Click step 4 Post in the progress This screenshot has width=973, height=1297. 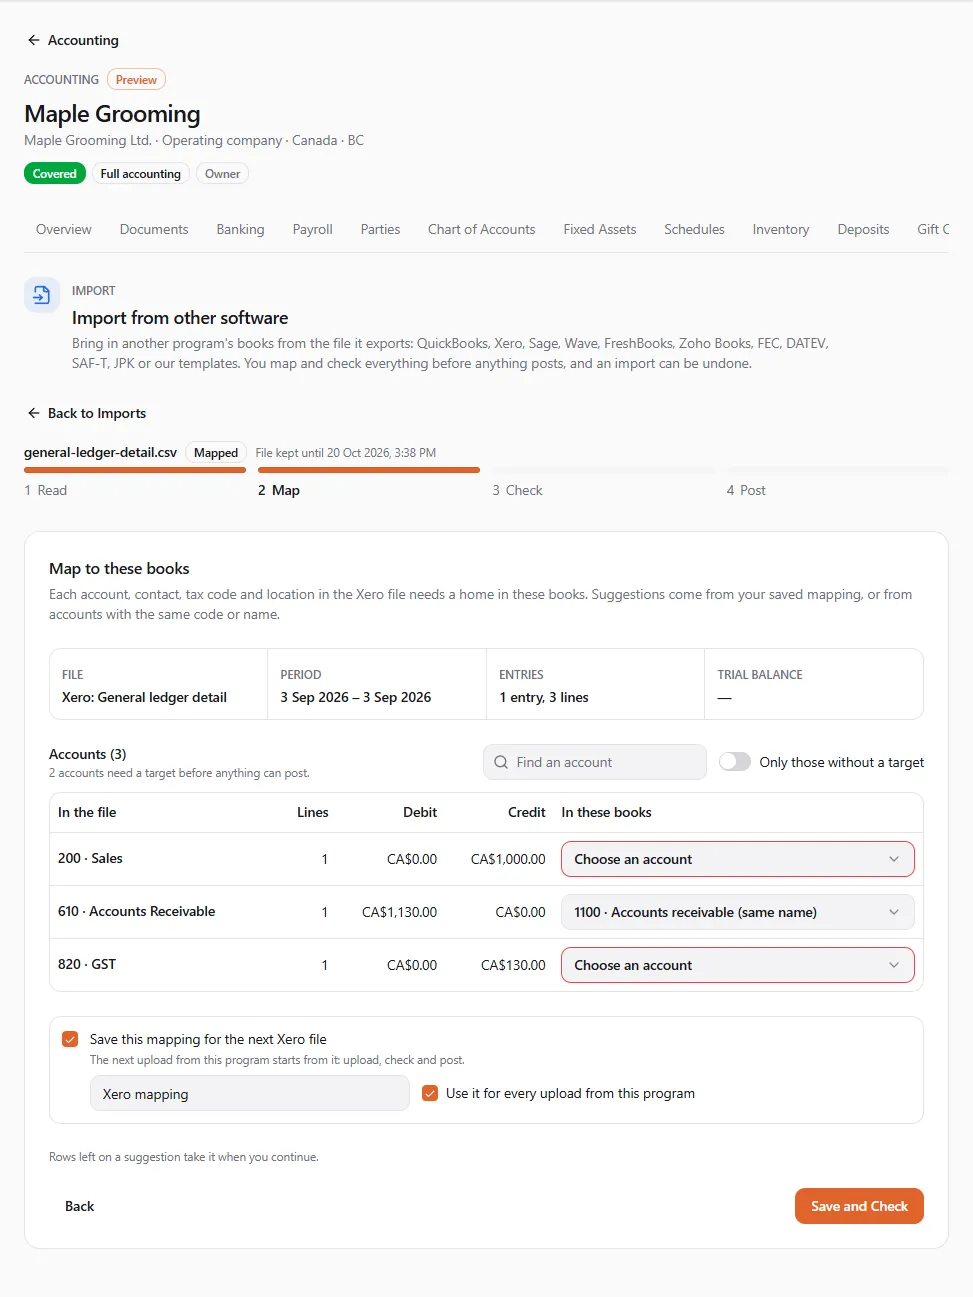click(746, 490)
